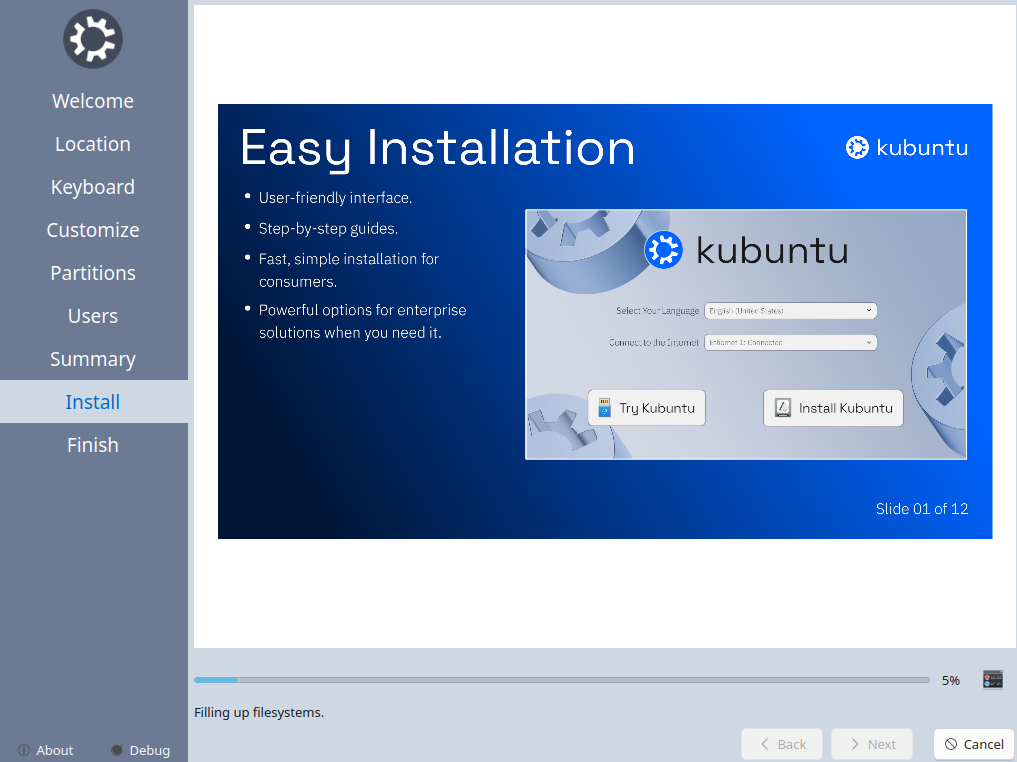Click the Kubuntu gear logo in sidebar
This screenshot has height=762, width=1017.
pyautogui.click(x=93, y=40)
